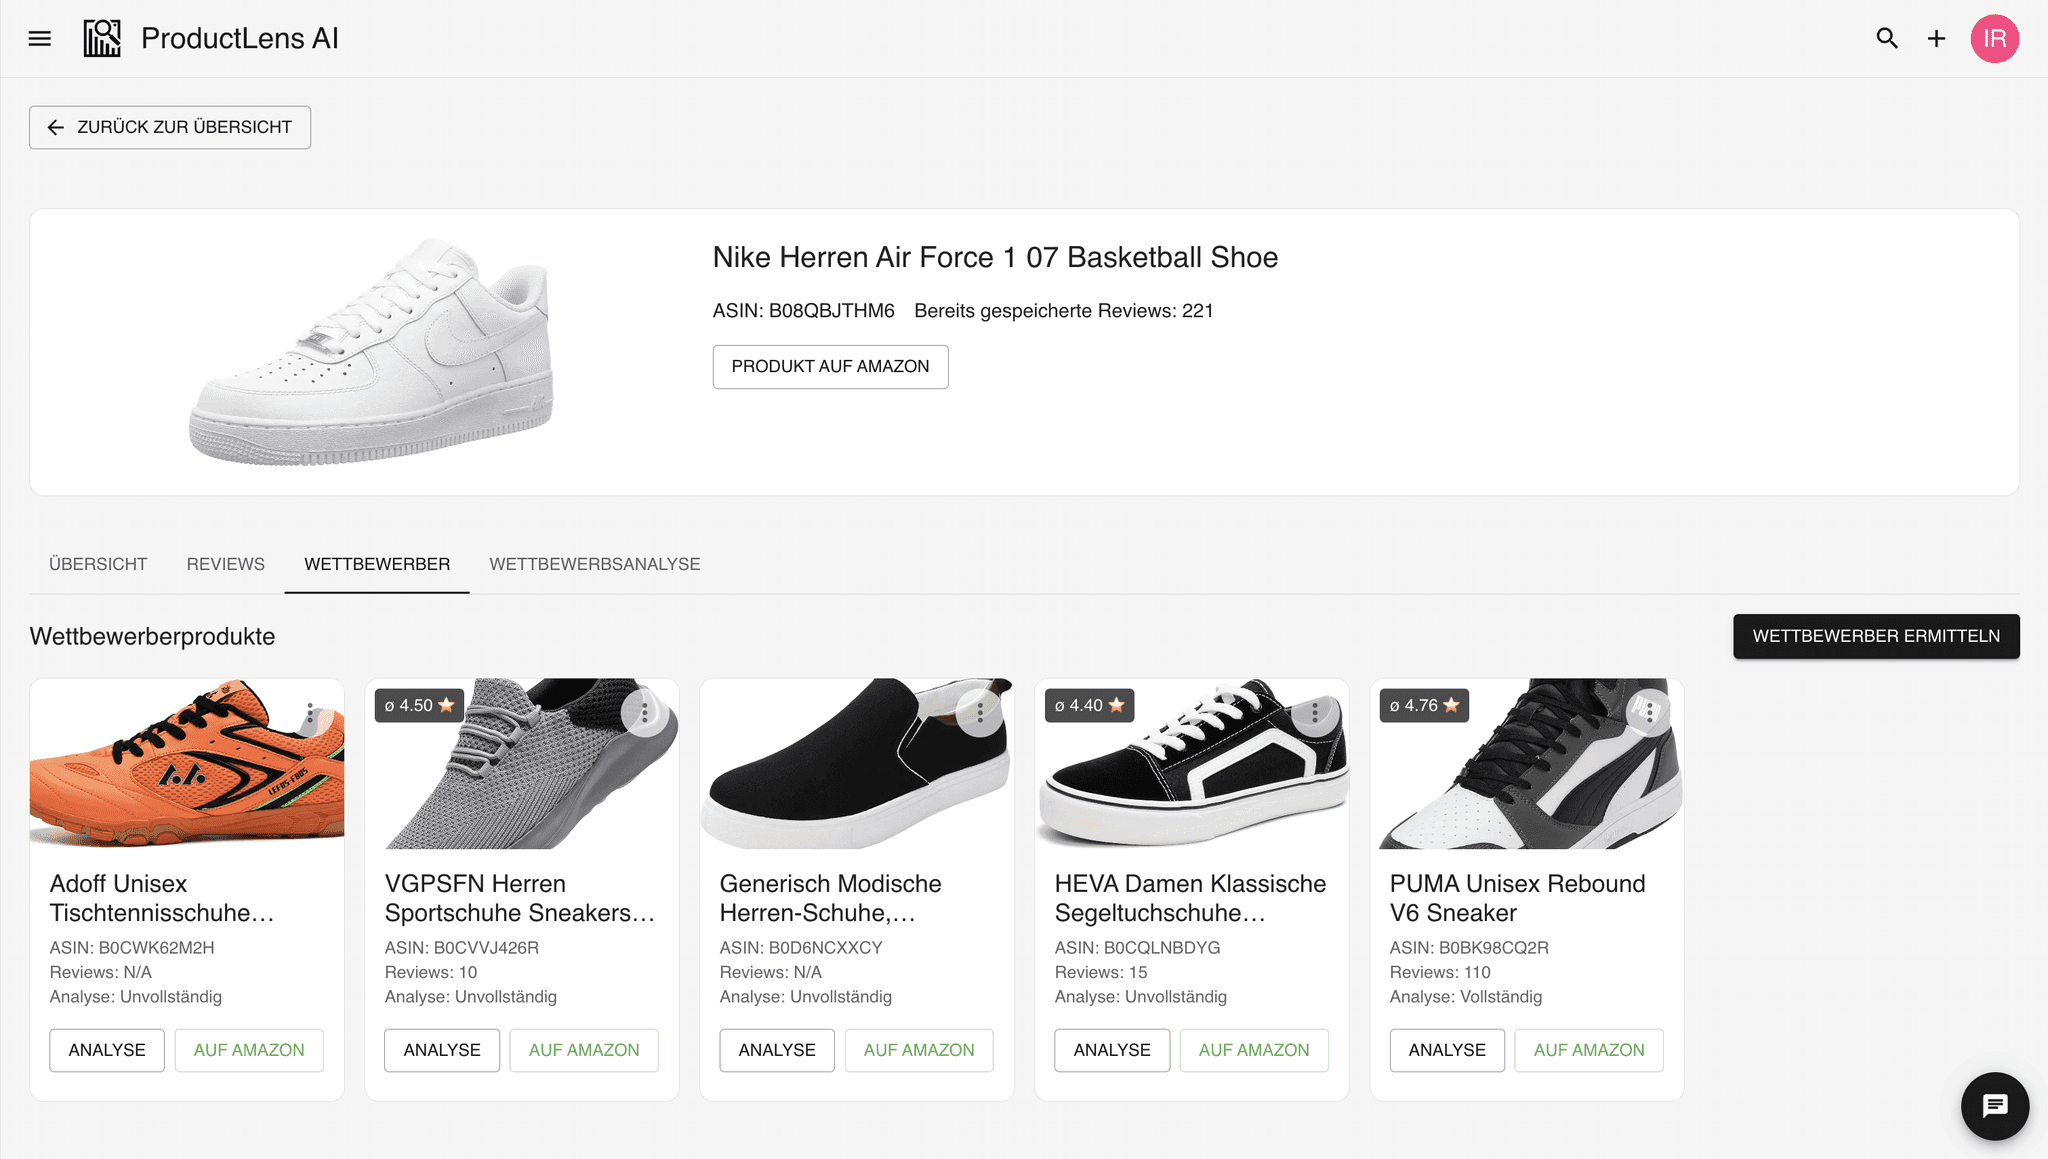Image resolution: width=2048 pixels, height=1159 pixels.
Task: Click Analyse for Adoff Unisex Tischtennisschuhe
Action: (107, 1050)
